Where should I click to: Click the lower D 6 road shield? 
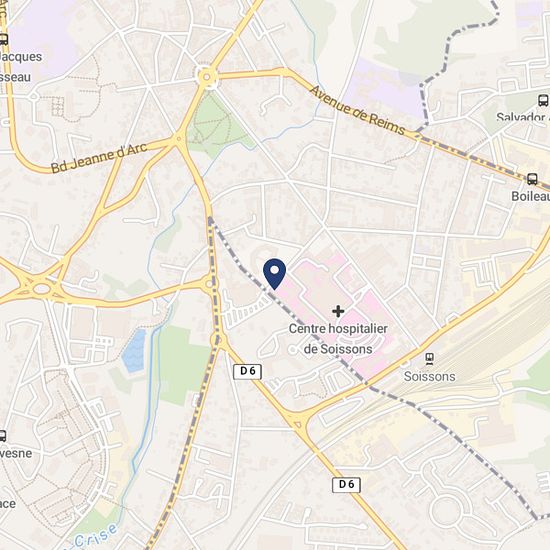pyautogui.click(x=346, y=484)
